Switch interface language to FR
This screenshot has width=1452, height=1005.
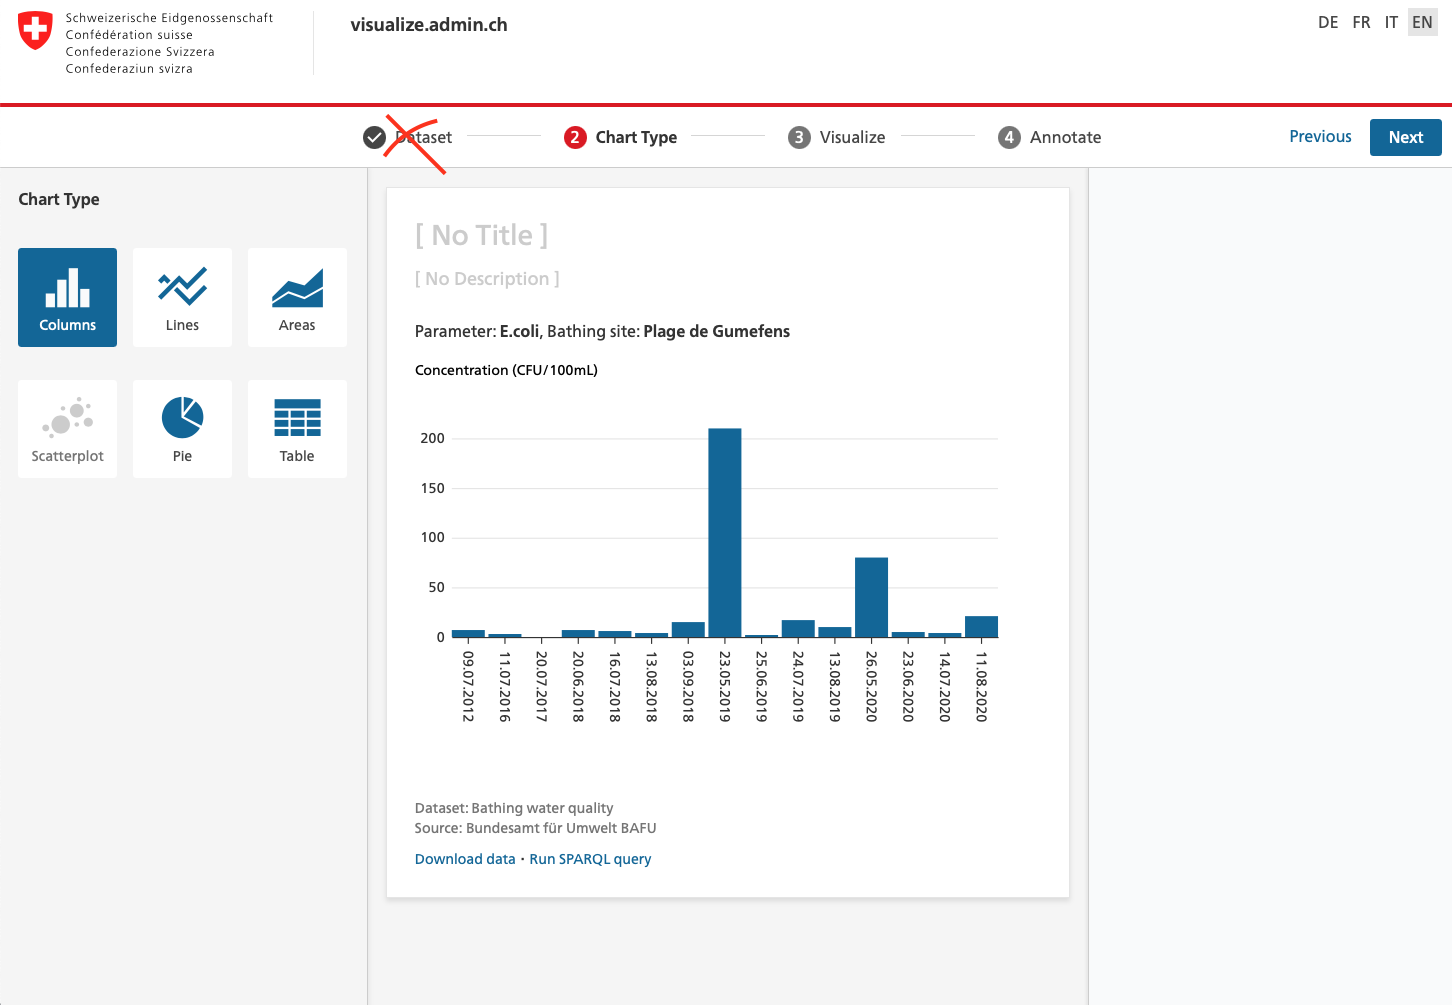1361,22
